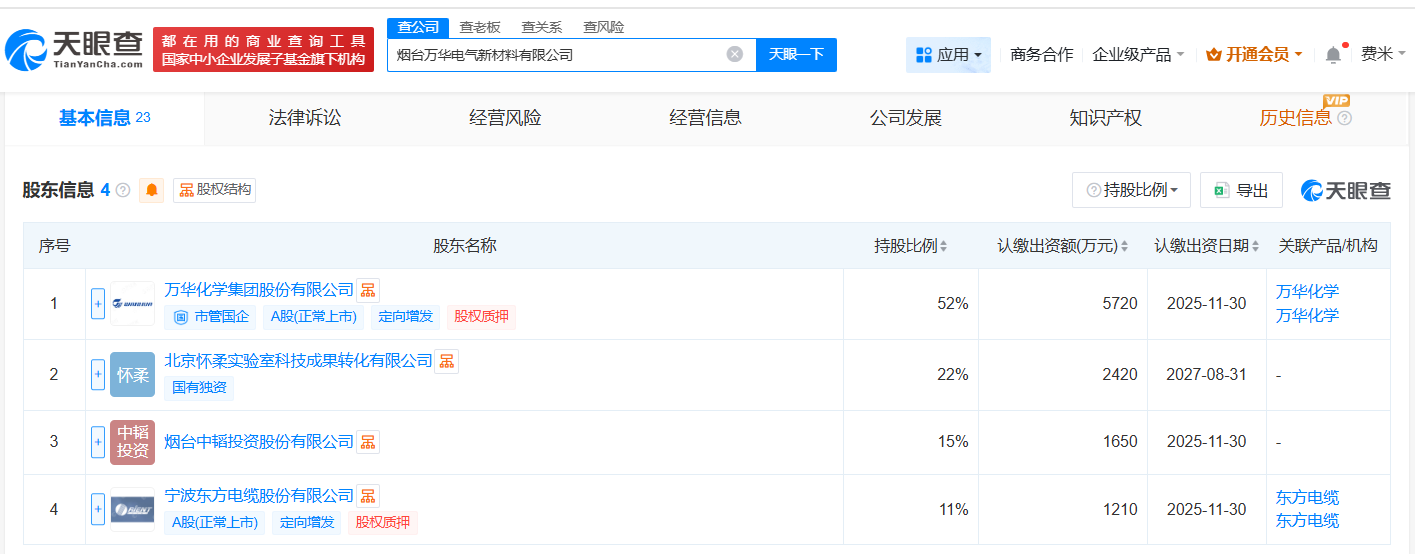The image size is (1415, 554).
Task: Export shareholder list with 导出 button
Action: pyautogui.click(x=1241, y=190)
